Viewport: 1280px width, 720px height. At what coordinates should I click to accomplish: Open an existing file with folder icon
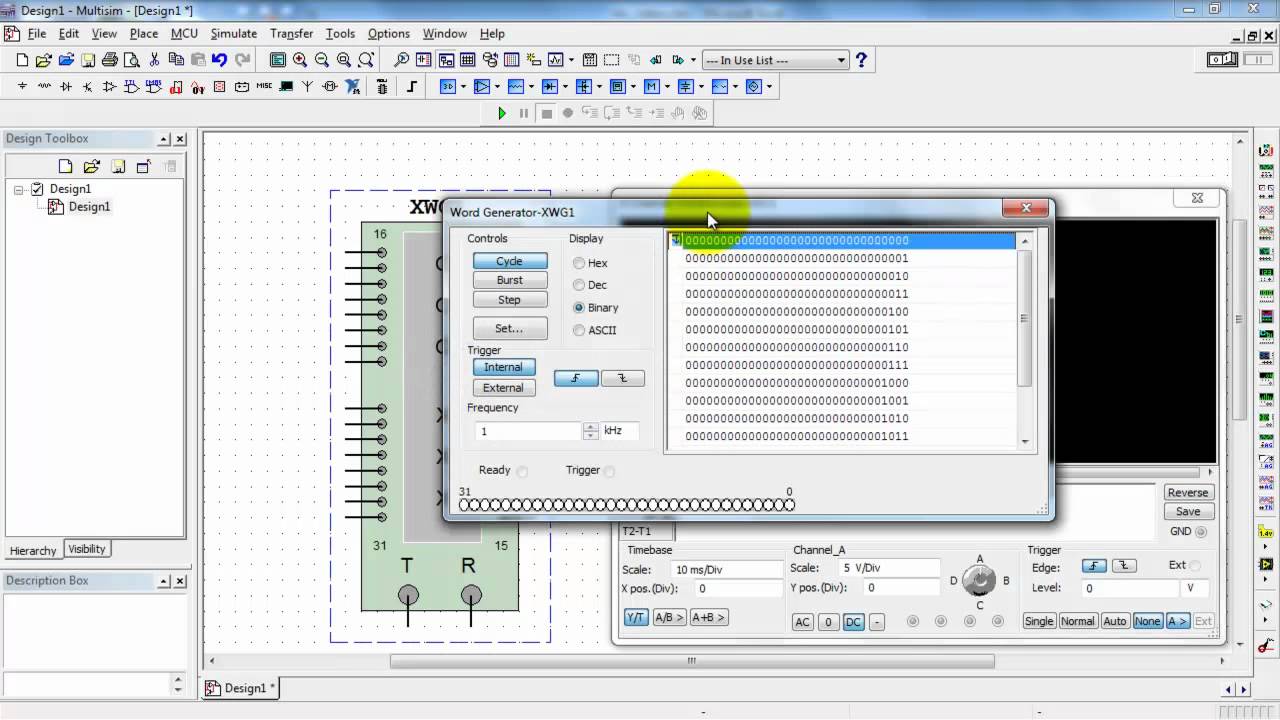[x=44, y=60]
